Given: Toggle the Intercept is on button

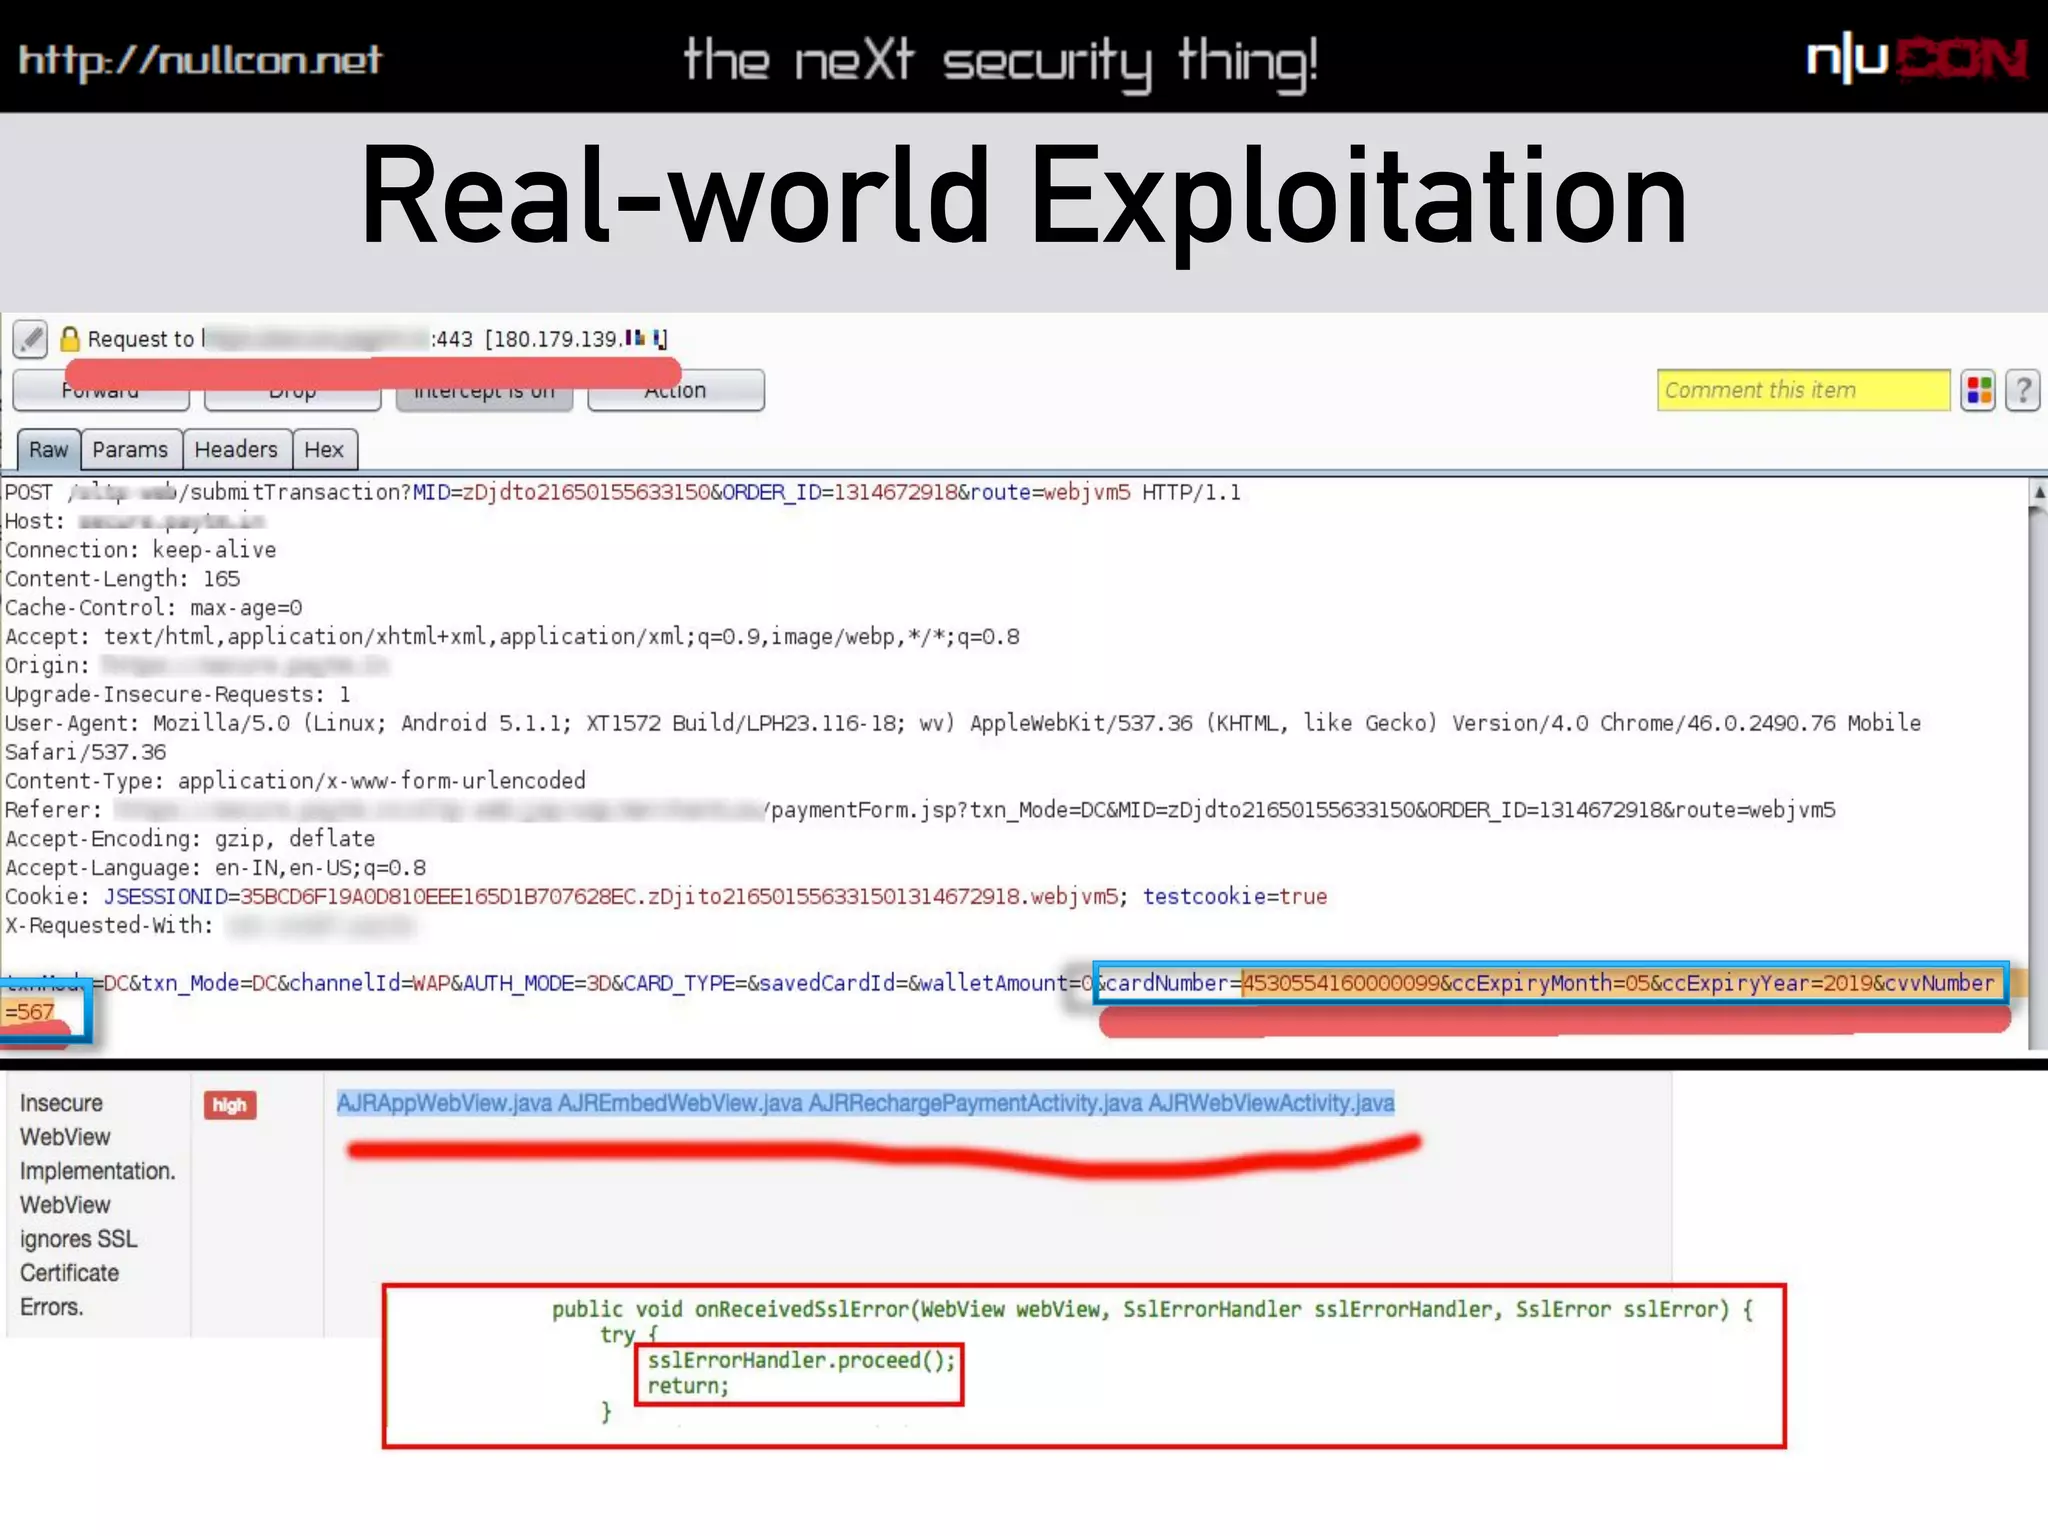Looking at the screenshot, I should (x=485, y=390).
